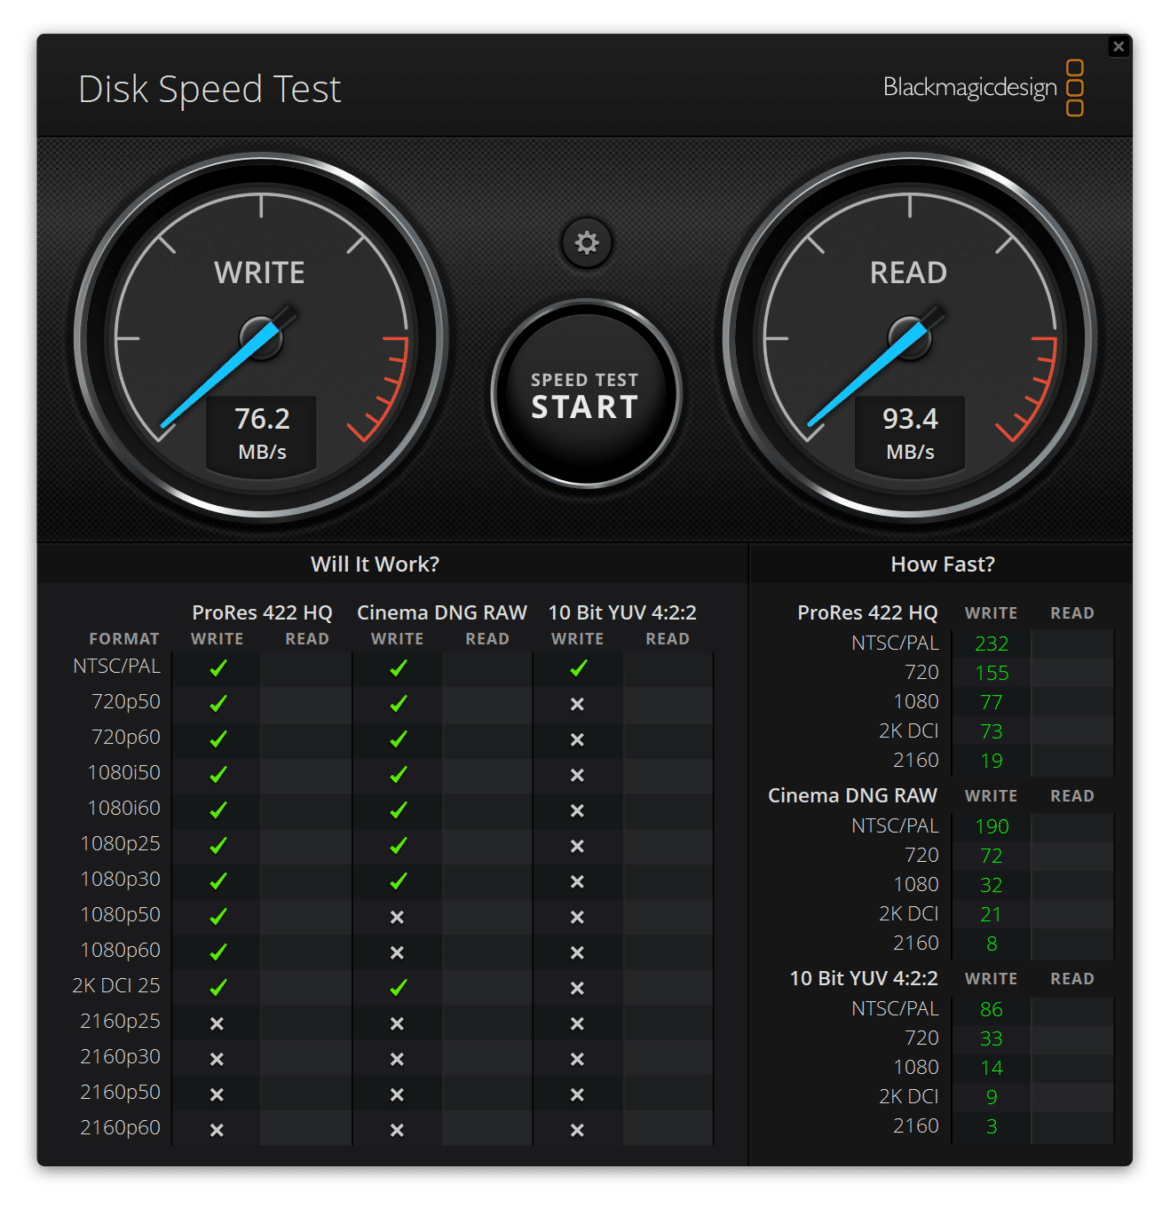Click 2160p30 Cinema DNG RAW write cross
Viewport: 1170px width, 1208px height.
point(397,1059)
